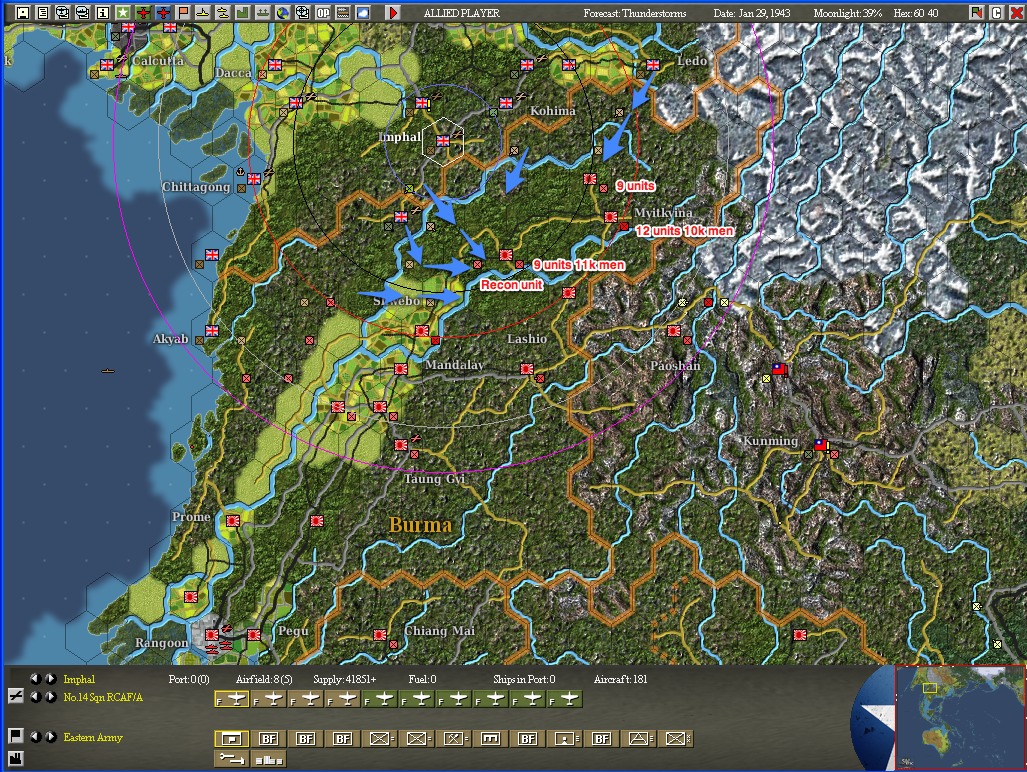The image size is (1027, 772).
Task: Select the Japanese base flag at Lashio
Action: 527,369
